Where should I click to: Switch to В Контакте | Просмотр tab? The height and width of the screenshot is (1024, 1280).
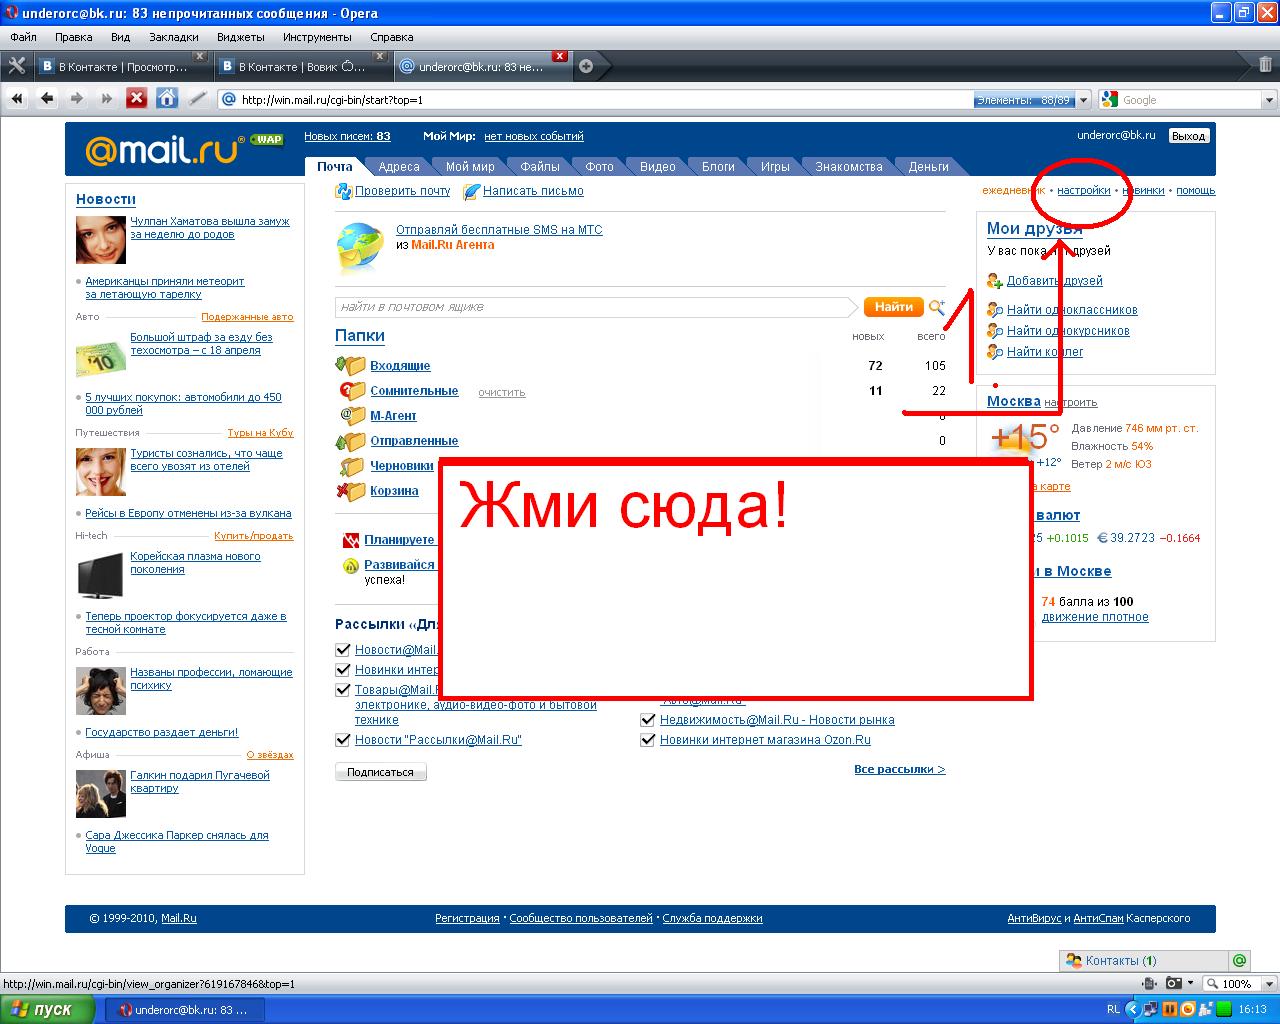pos(123,67)
